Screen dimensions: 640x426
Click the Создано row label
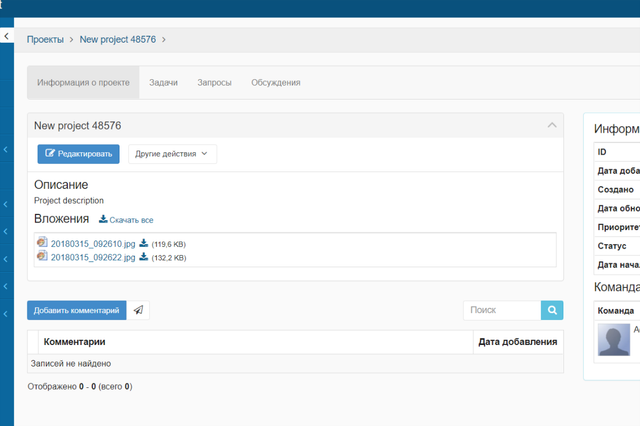[x=616, y=190]
